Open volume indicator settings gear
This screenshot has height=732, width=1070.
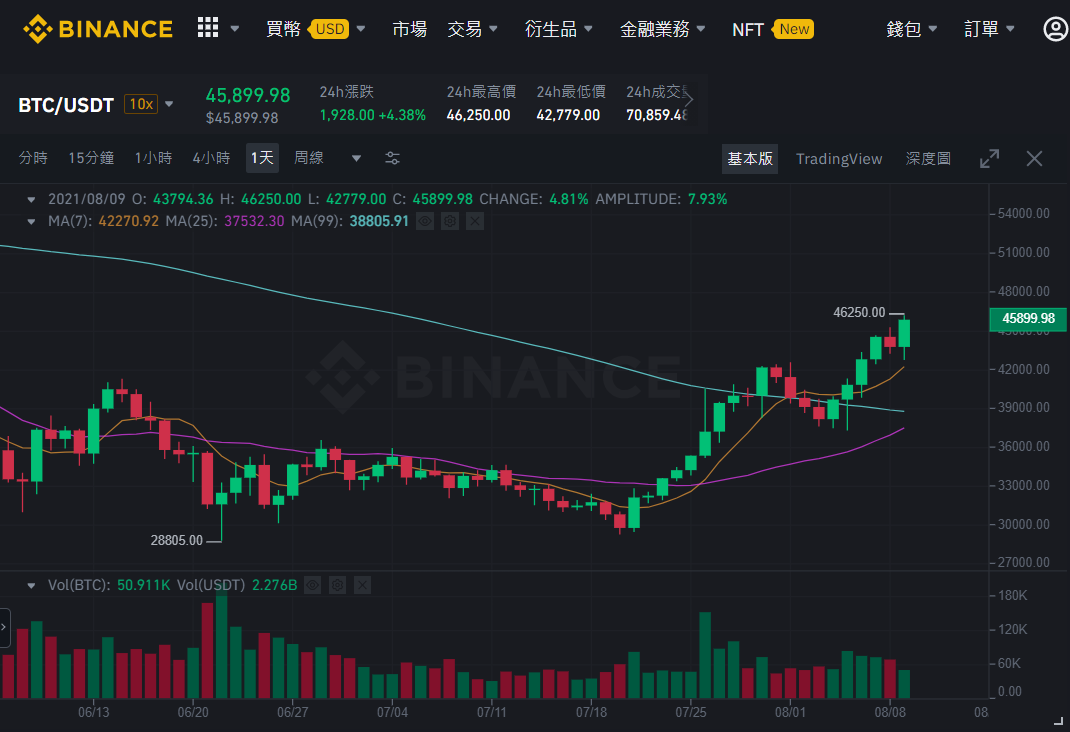pos(338,585)
